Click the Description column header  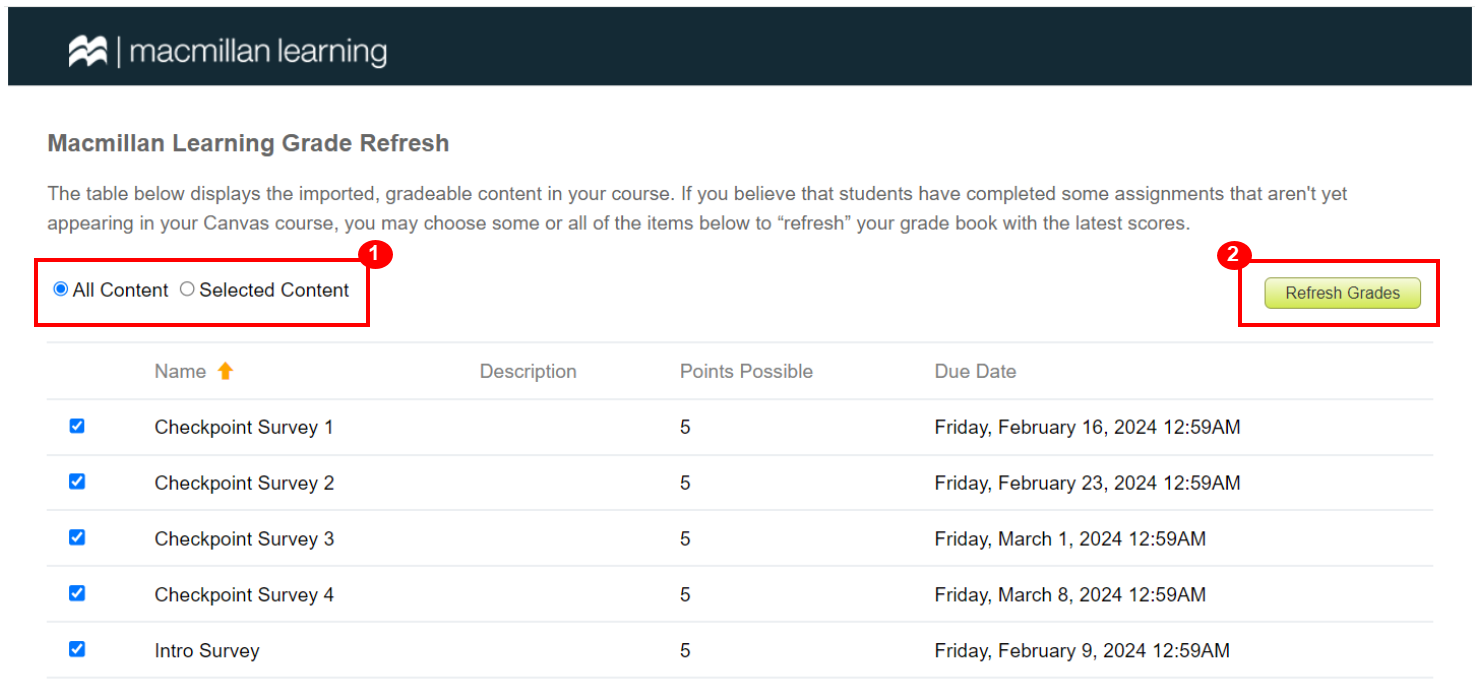point(528,371)
